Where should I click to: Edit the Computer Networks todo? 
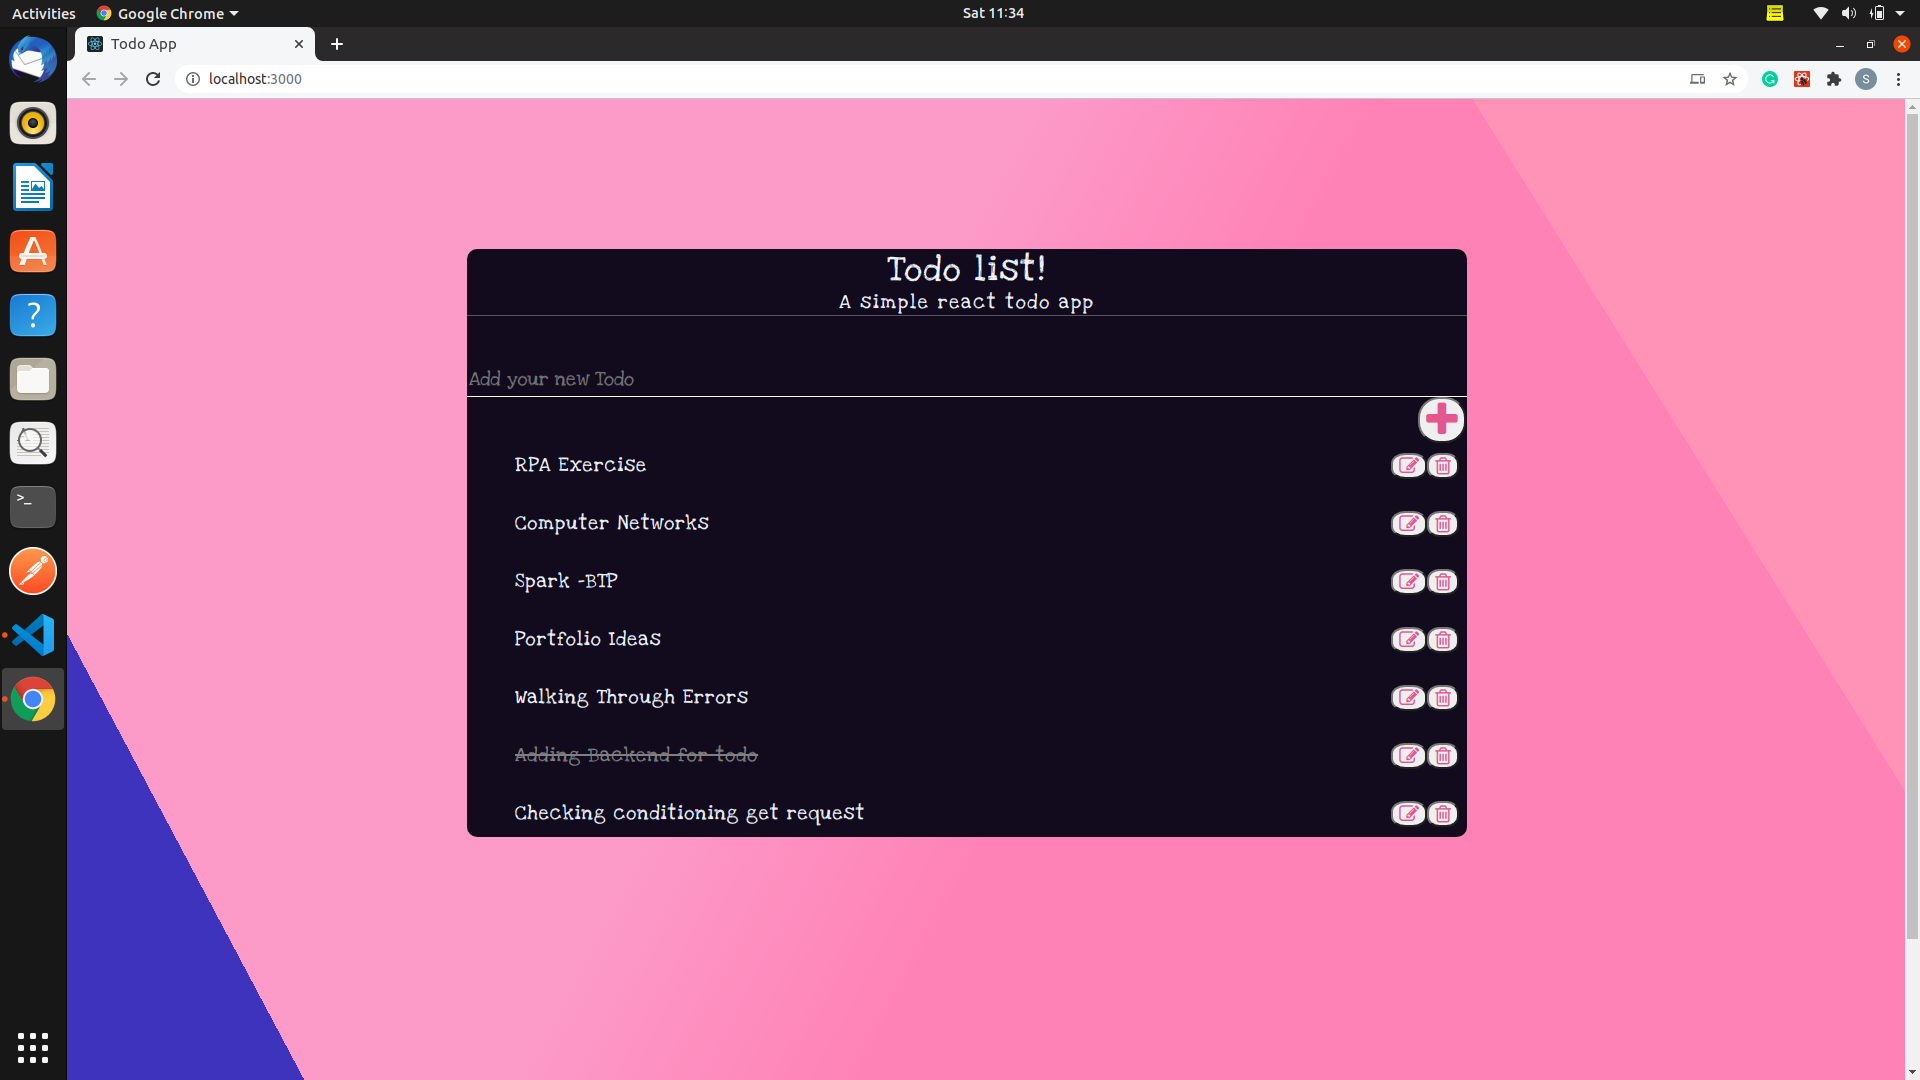pos(1408,524)
